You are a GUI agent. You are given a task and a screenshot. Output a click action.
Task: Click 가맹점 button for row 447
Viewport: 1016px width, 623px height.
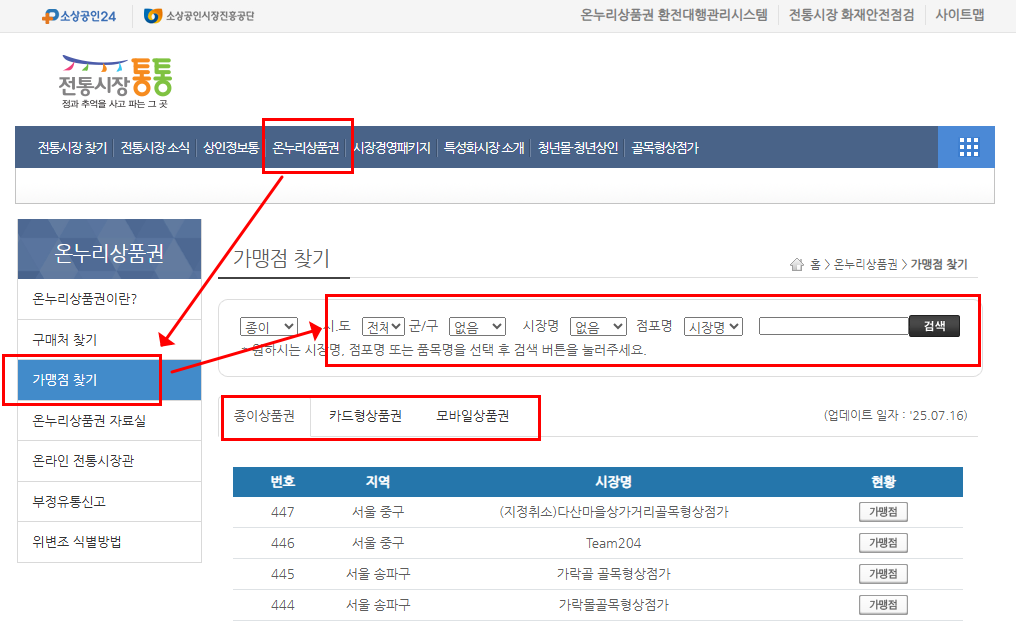click(883, 512)
